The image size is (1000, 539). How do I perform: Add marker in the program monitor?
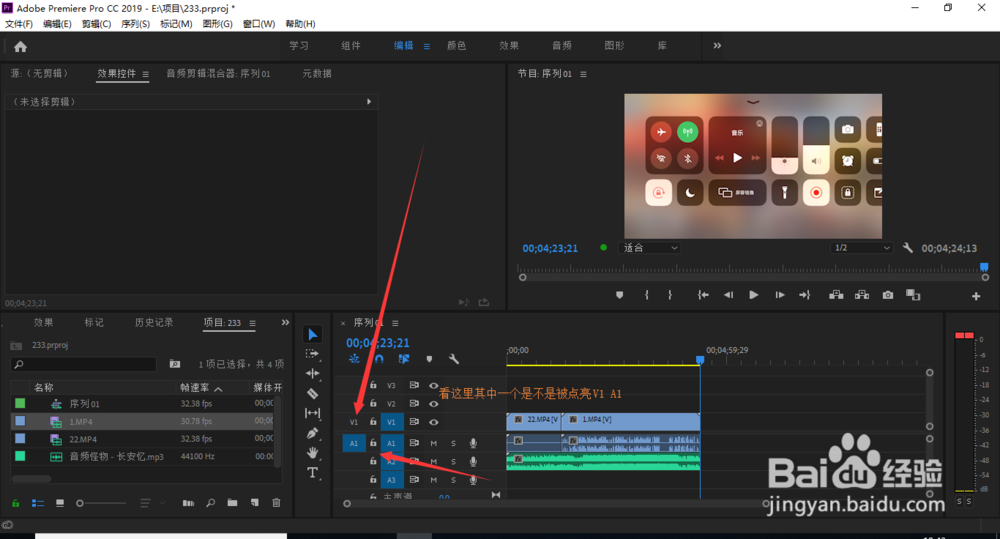[x=619, y=295]
